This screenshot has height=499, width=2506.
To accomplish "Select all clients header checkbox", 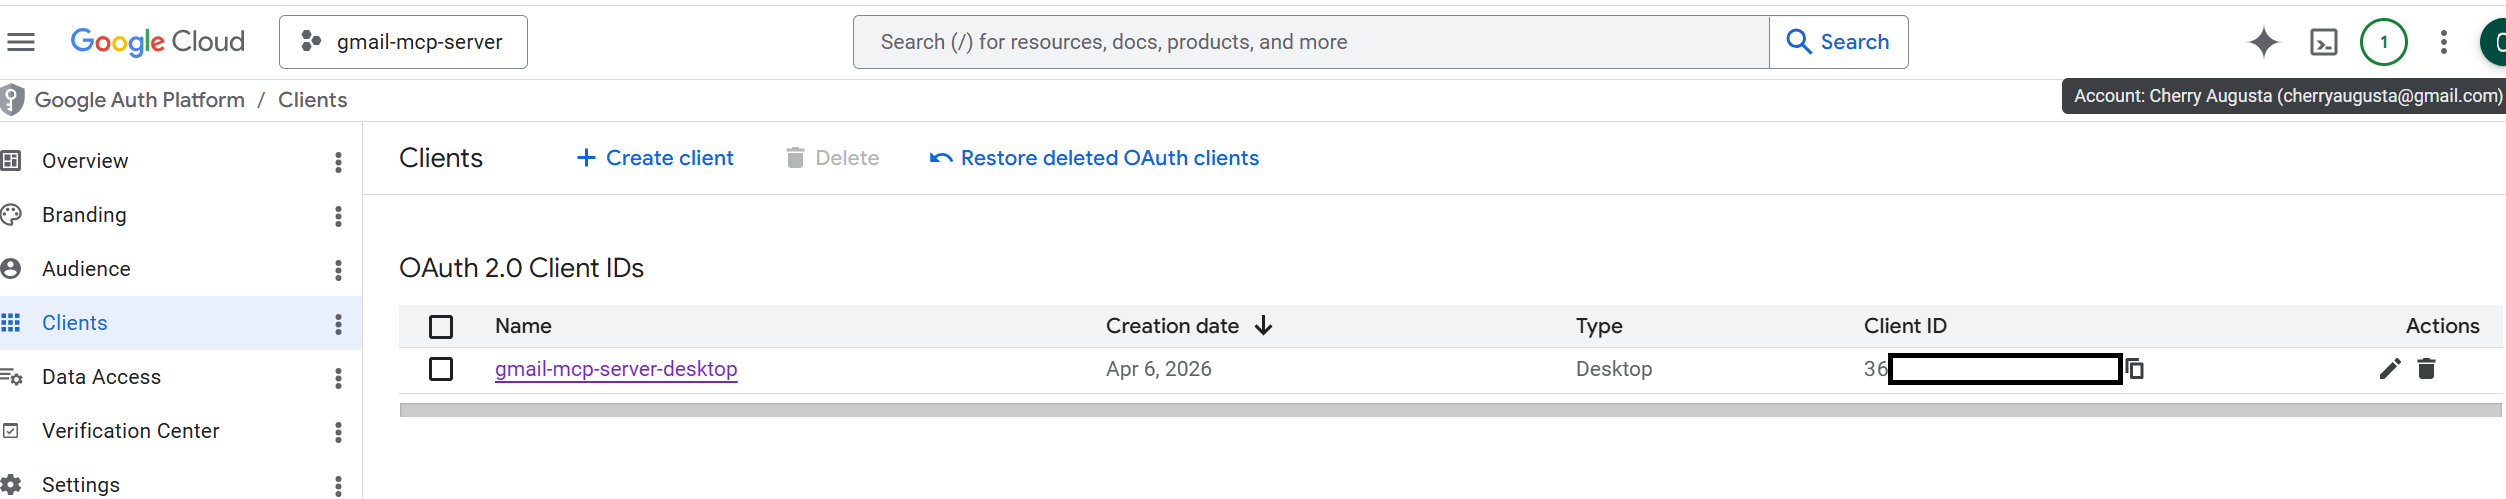I will (x=441, y=327).
